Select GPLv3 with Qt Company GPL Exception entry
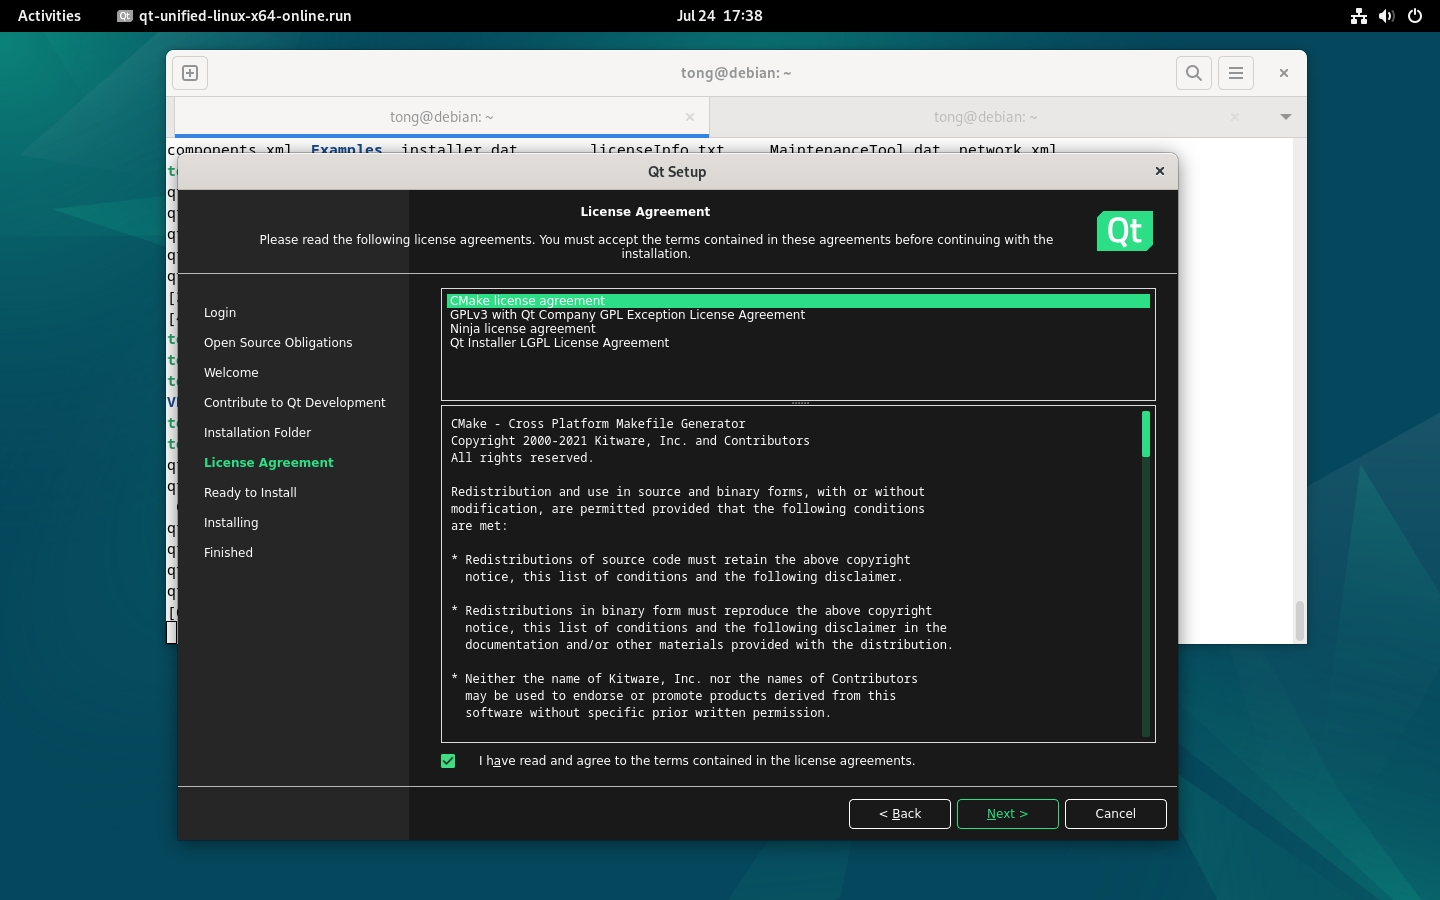The height and width of the screenshot is (900, 1440). (x=798, y=315)
